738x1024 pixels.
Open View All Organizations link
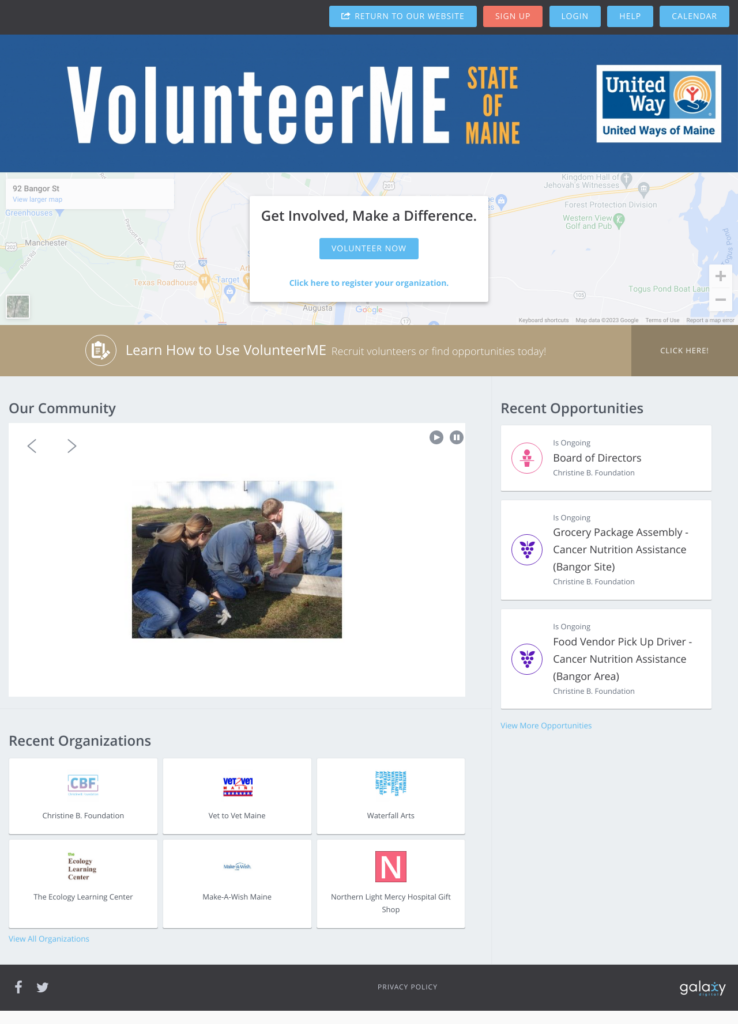coord(49,938)
